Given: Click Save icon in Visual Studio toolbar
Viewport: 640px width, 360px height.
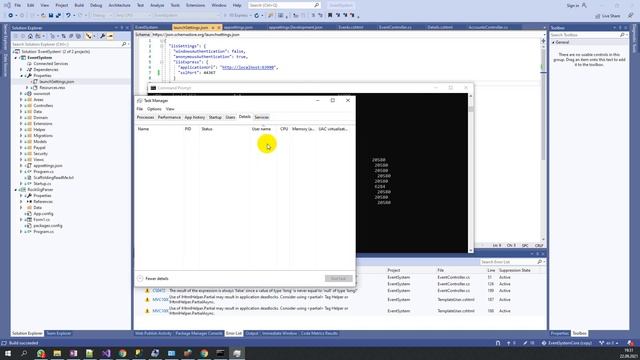Looking at the screenshot, I should [51, 16].
